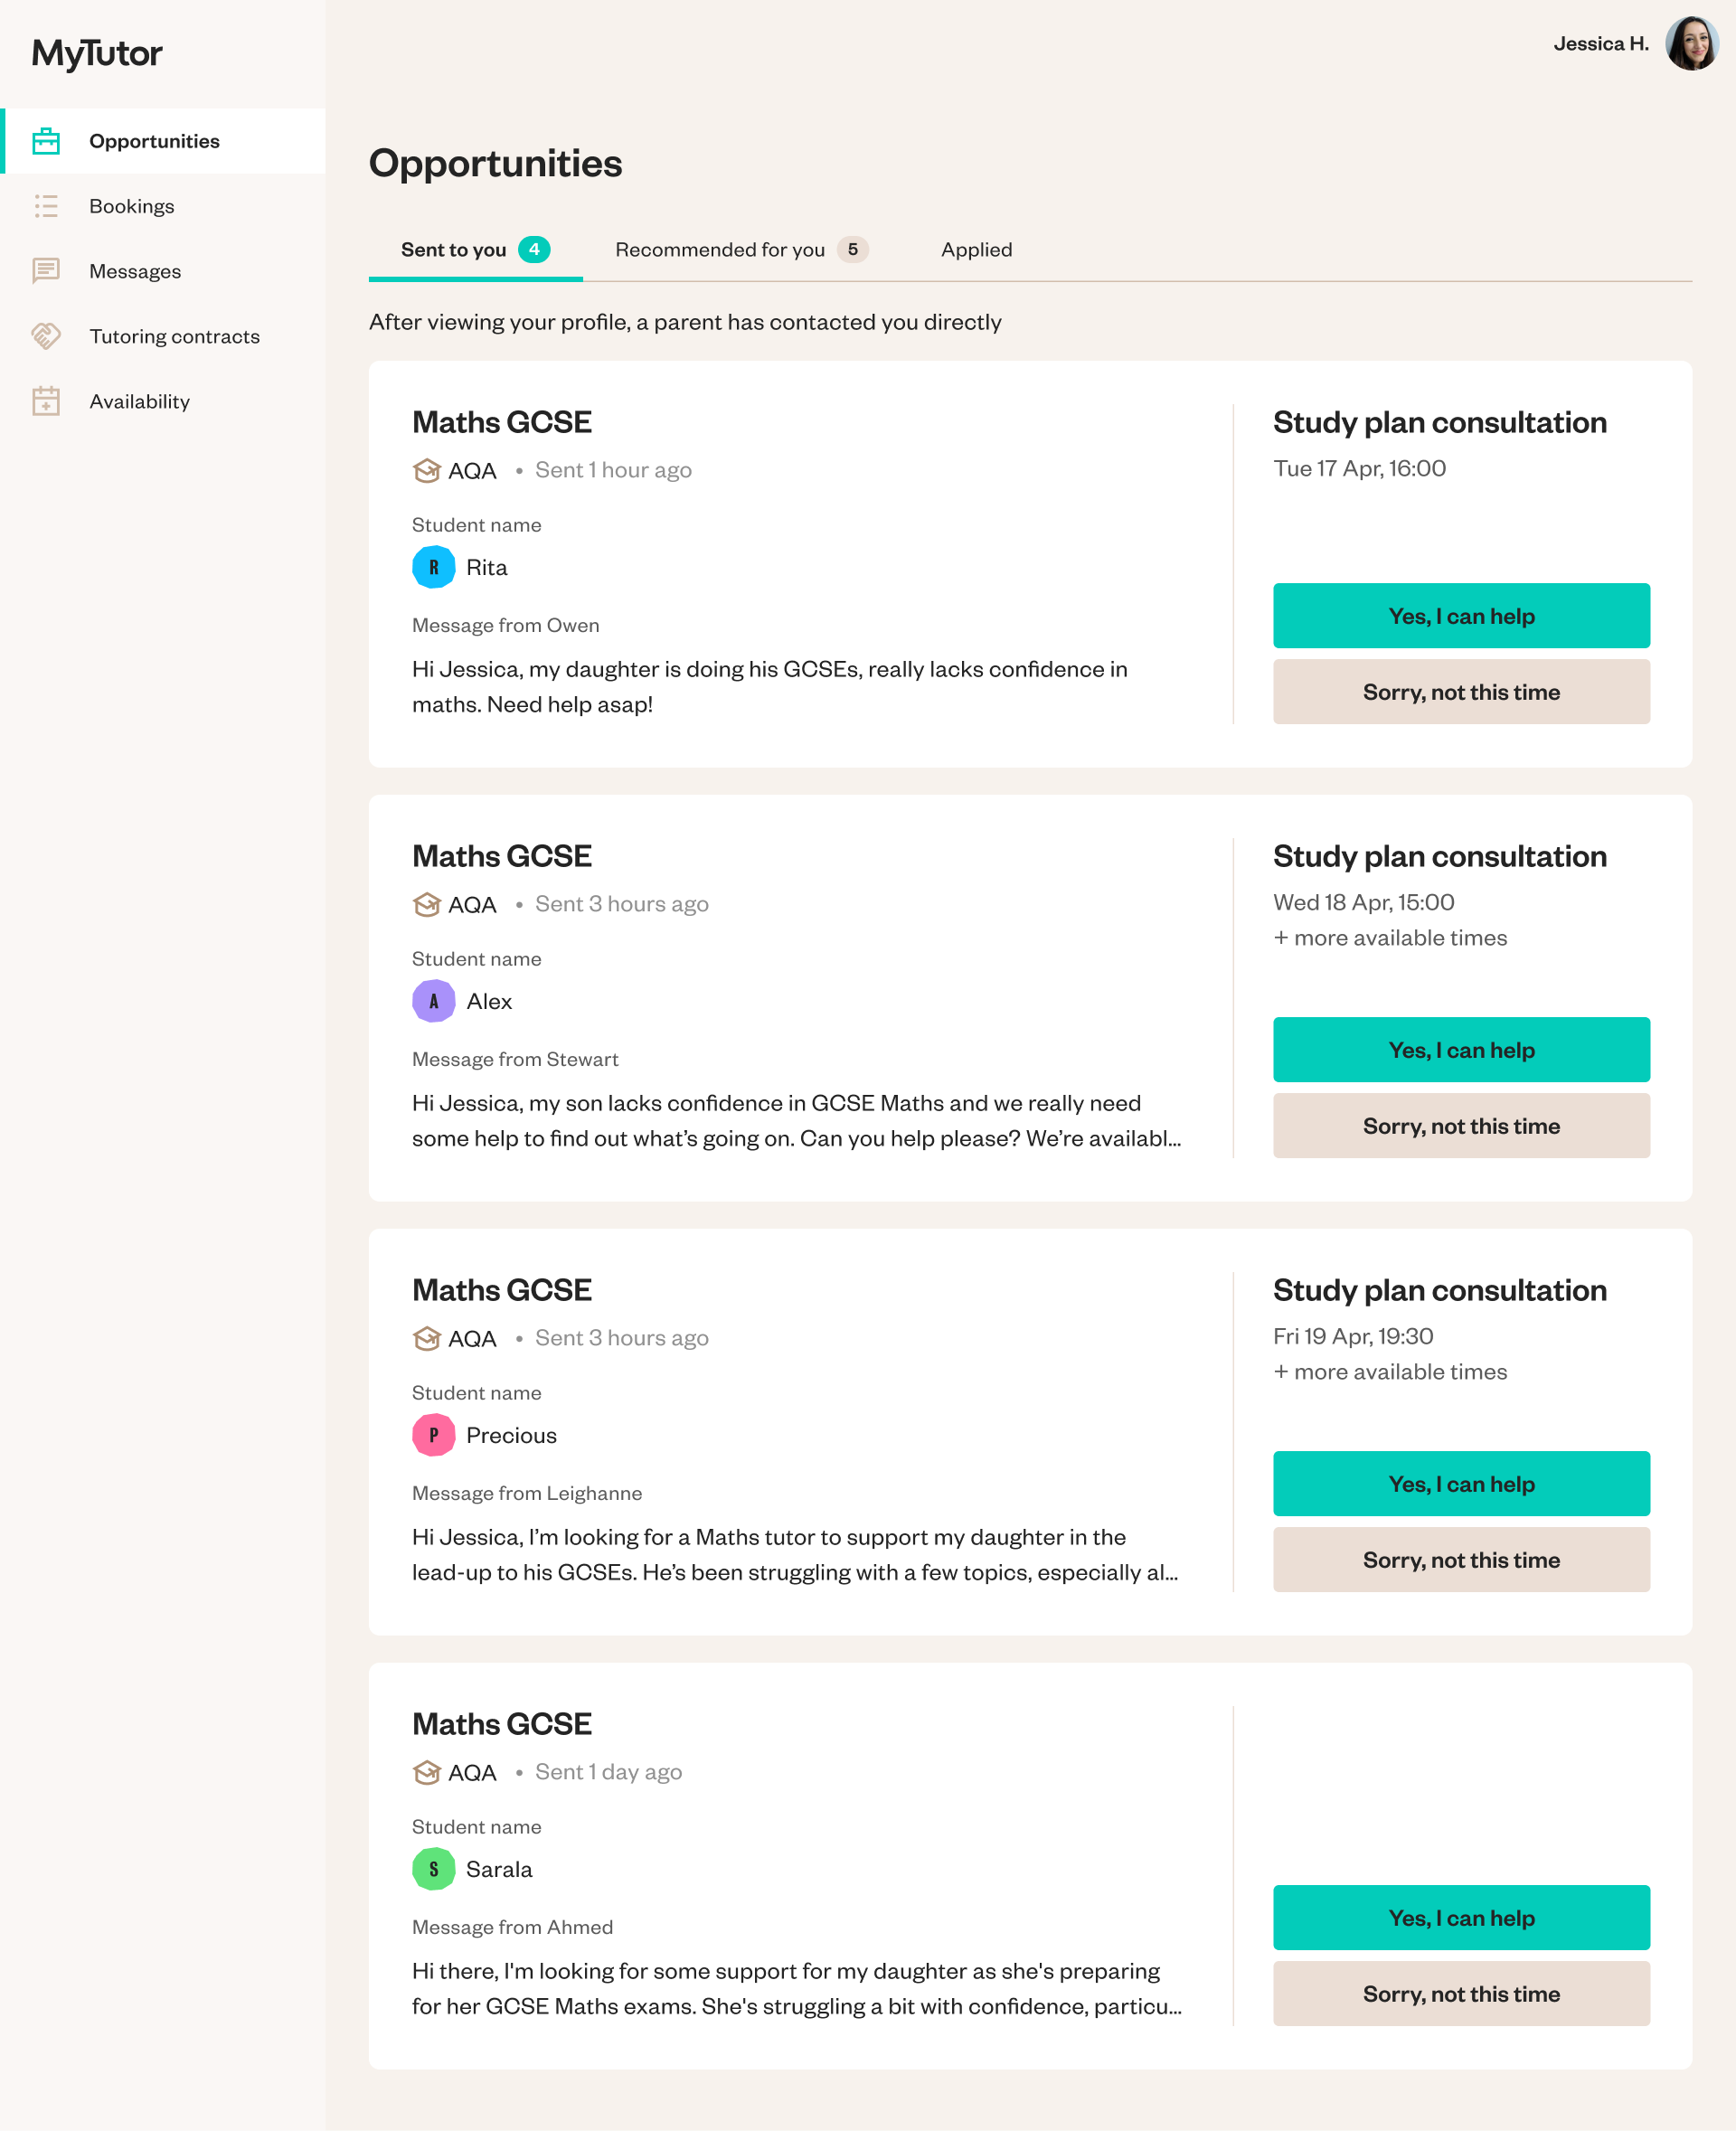Open truncated message from Leighanne
The width and height of the screenshot is (1736, 2131).
pos(795,1555)
